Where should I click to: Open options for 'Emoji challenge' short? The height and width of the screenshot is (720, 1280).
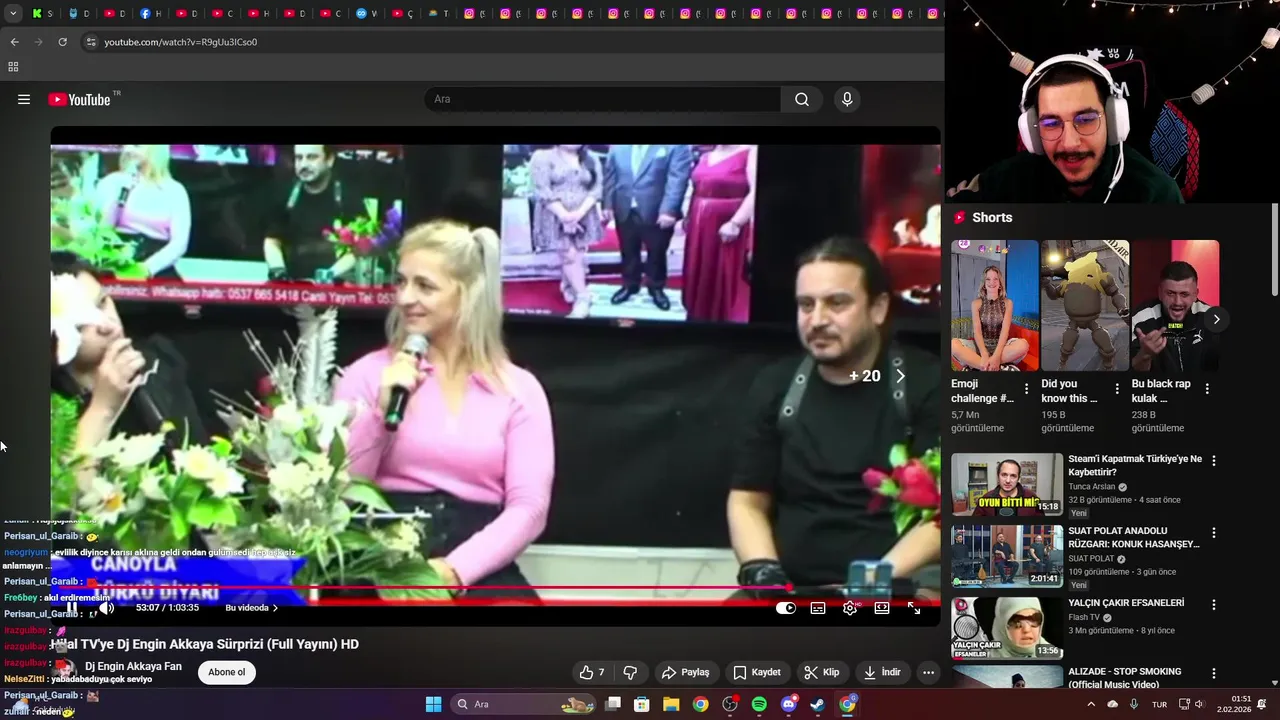1026,389
